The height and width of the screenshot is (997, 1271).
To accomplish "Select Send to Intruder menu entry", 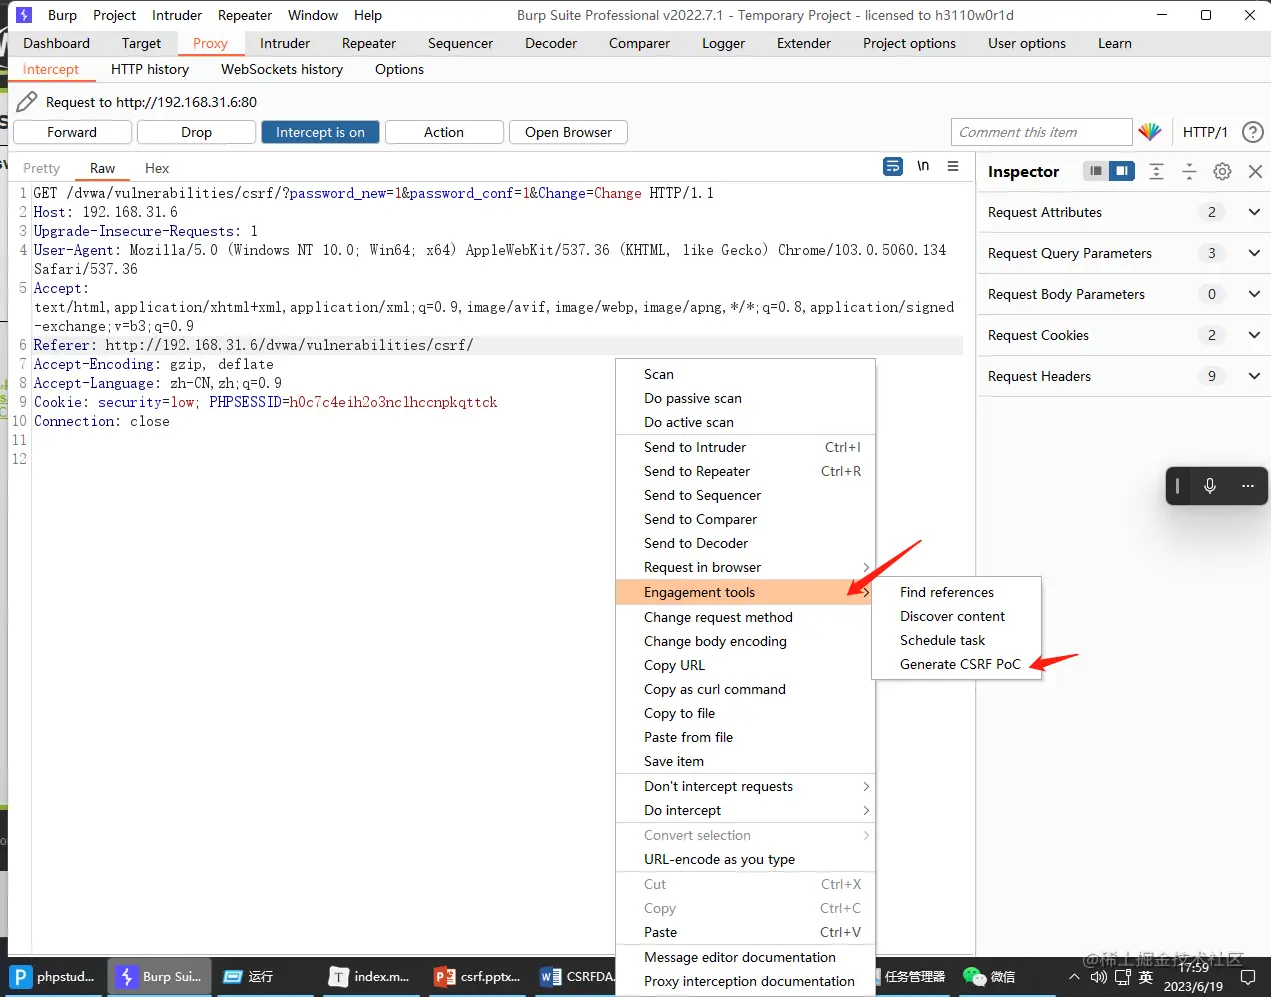I will coord(745,447).
